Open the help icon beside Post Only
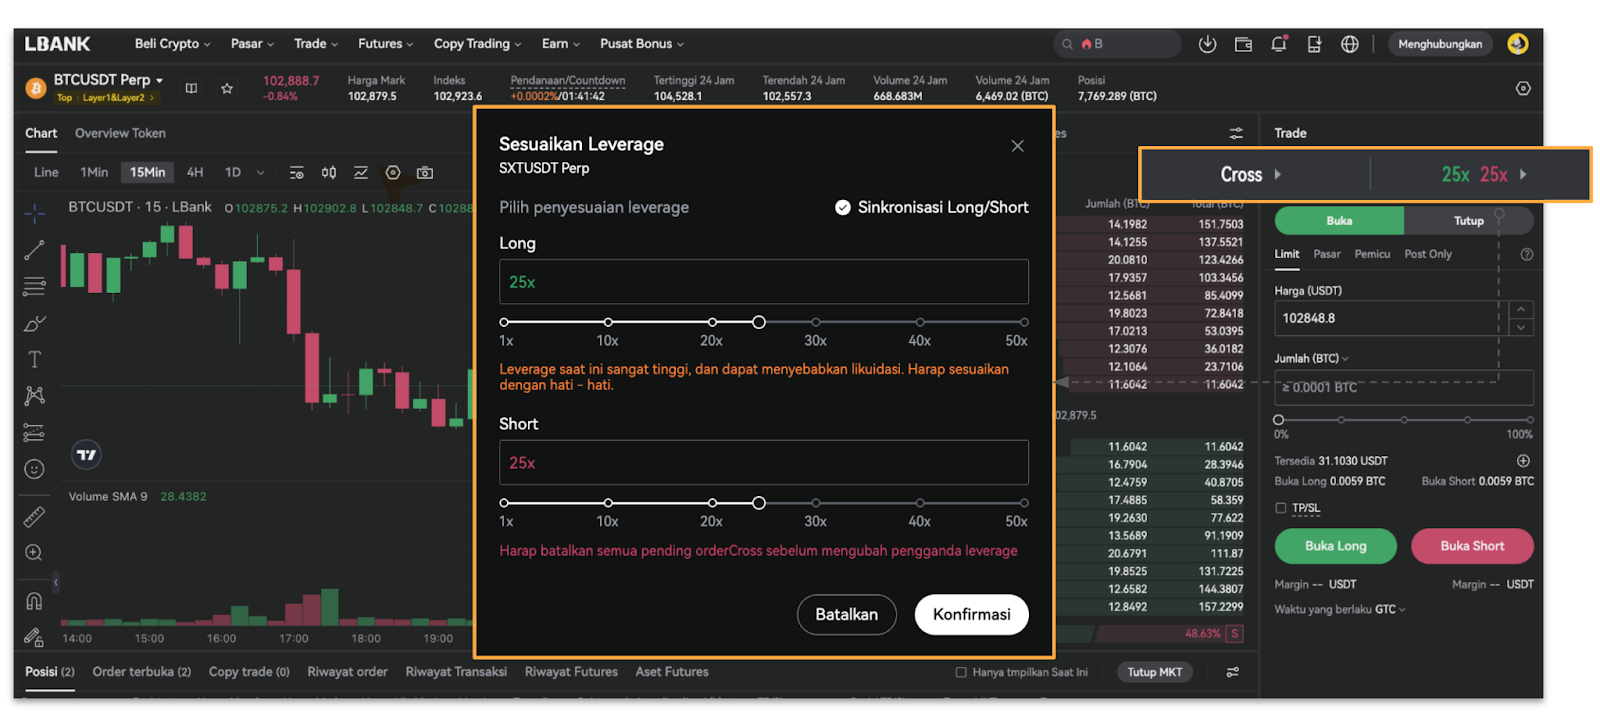1600x718 pixels. pyautogui.click(x=1526, y=254)
